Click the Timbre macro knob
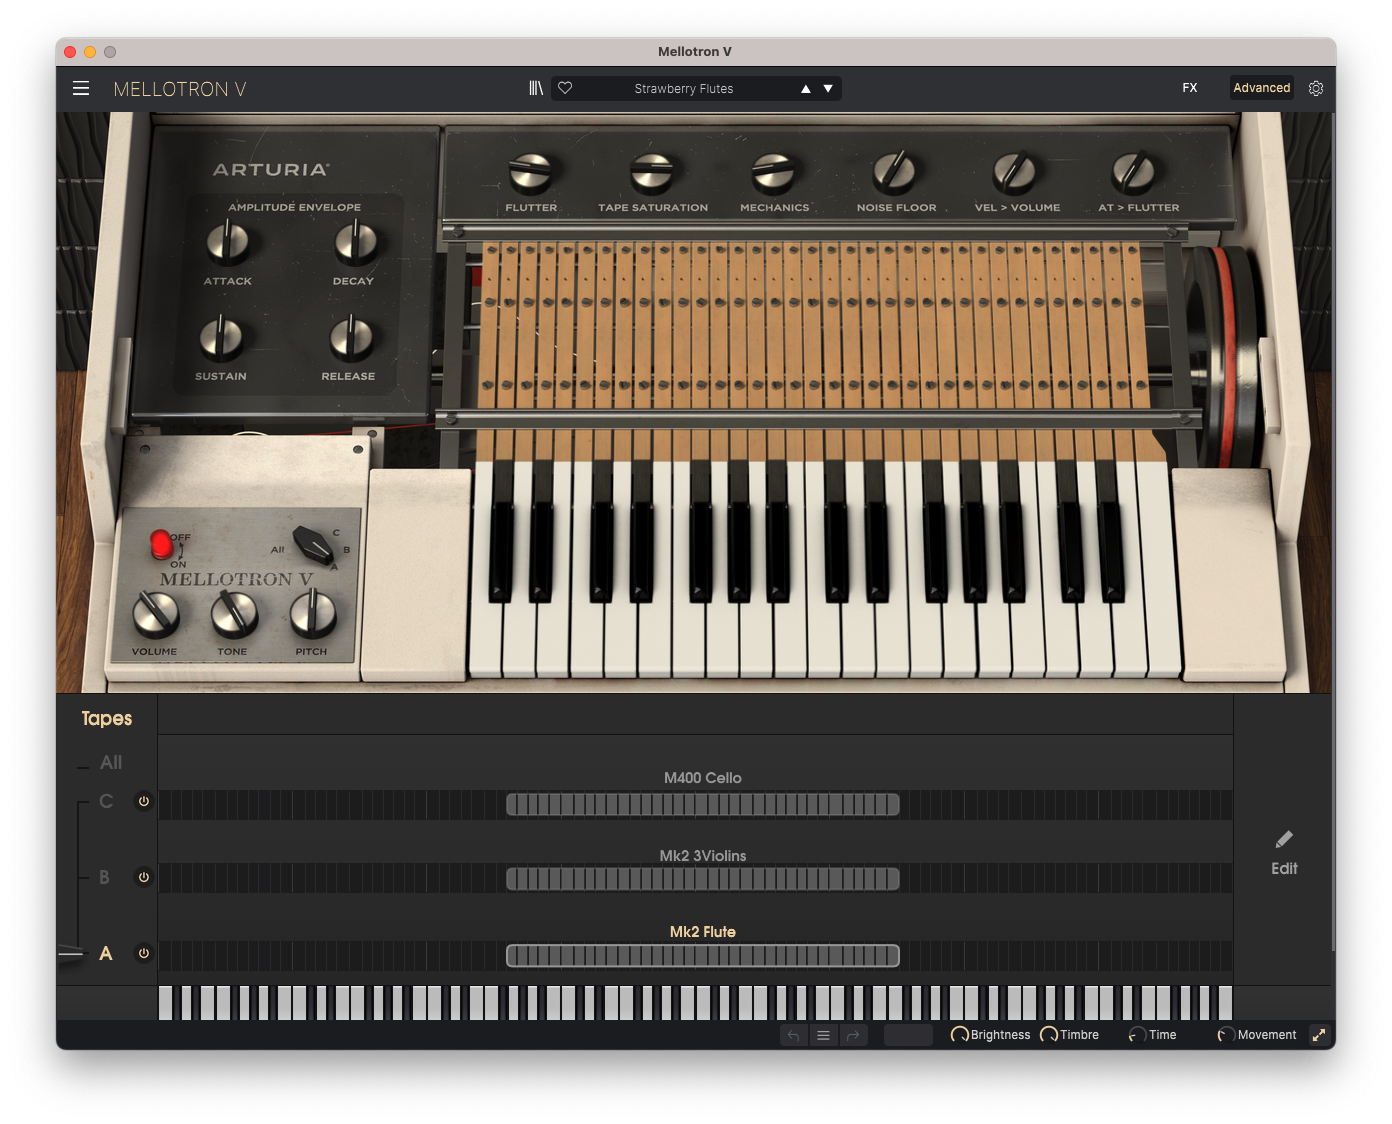 click(x=1049, y=1035)
